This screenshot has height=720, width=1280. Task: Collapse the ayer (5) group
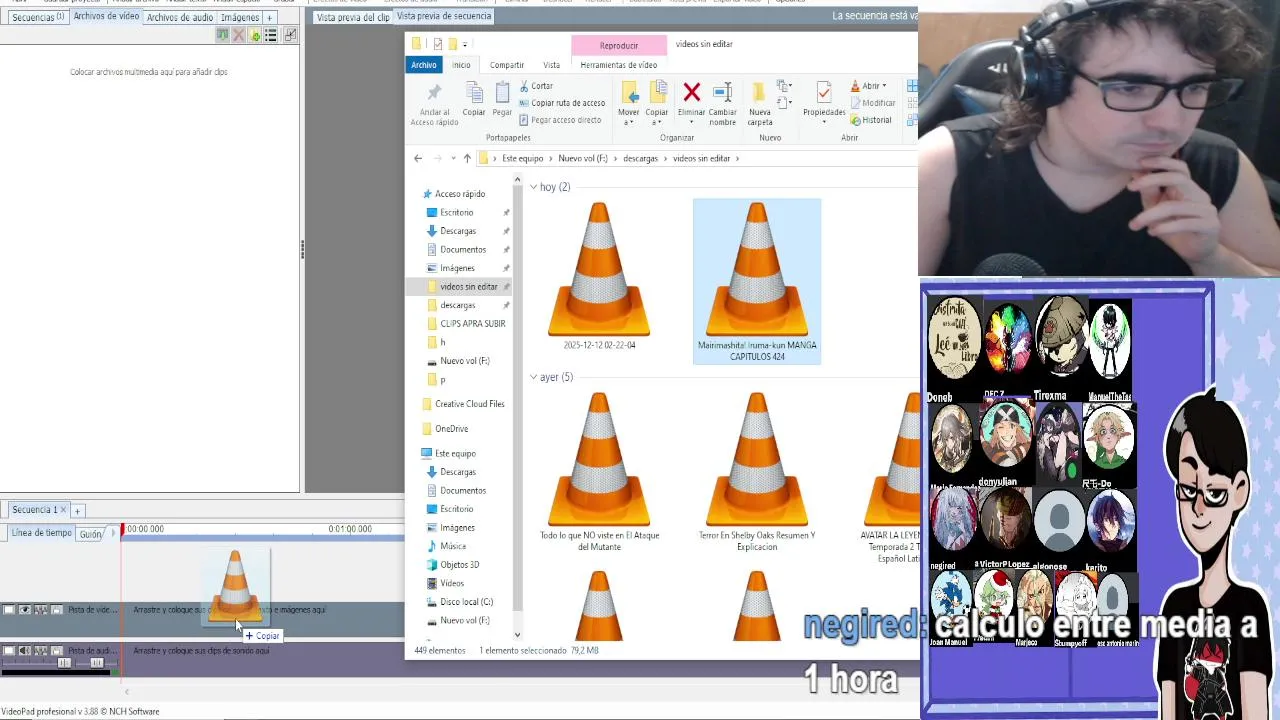tap(533, 377)
